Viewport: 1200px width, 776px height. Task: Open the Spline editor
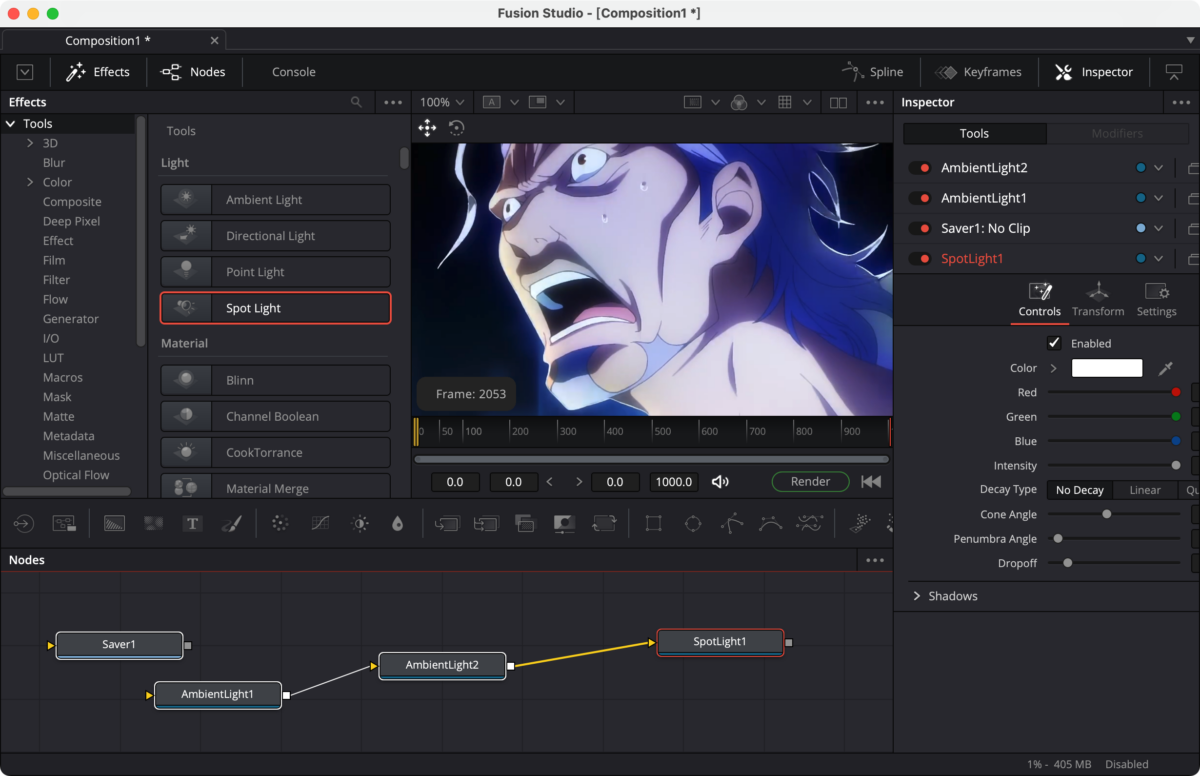(873, 72)
